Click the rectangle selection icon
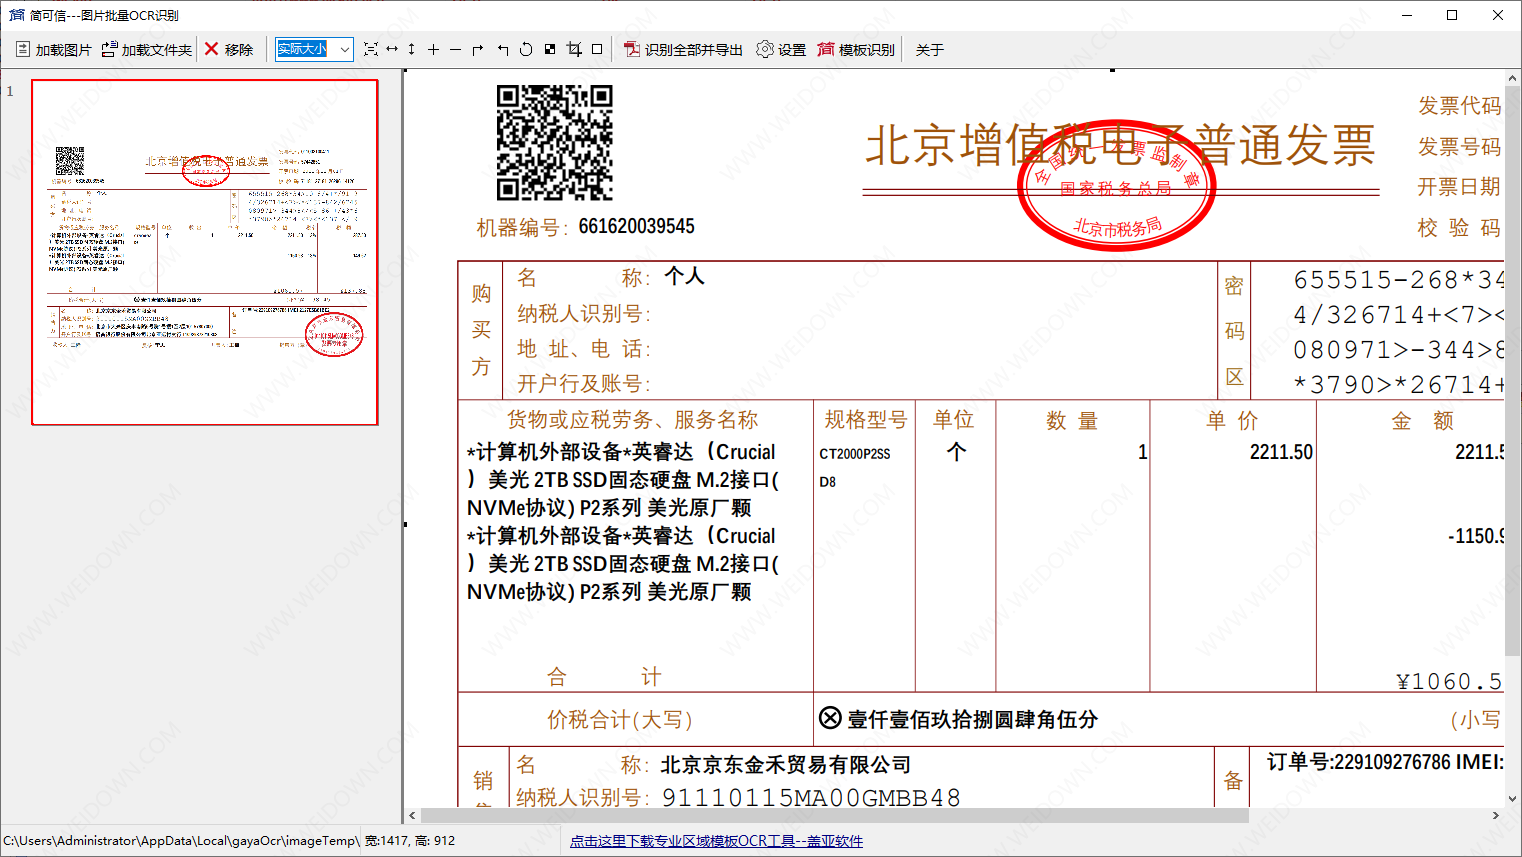1522x857 pixels. coord(597,49)
